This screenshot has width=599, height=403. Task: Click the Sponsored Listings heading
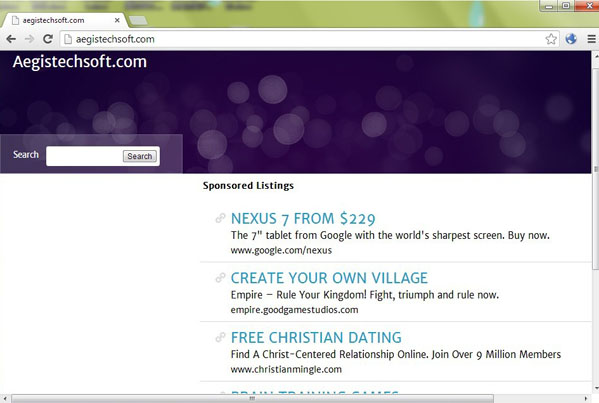[x=248, y=186]
